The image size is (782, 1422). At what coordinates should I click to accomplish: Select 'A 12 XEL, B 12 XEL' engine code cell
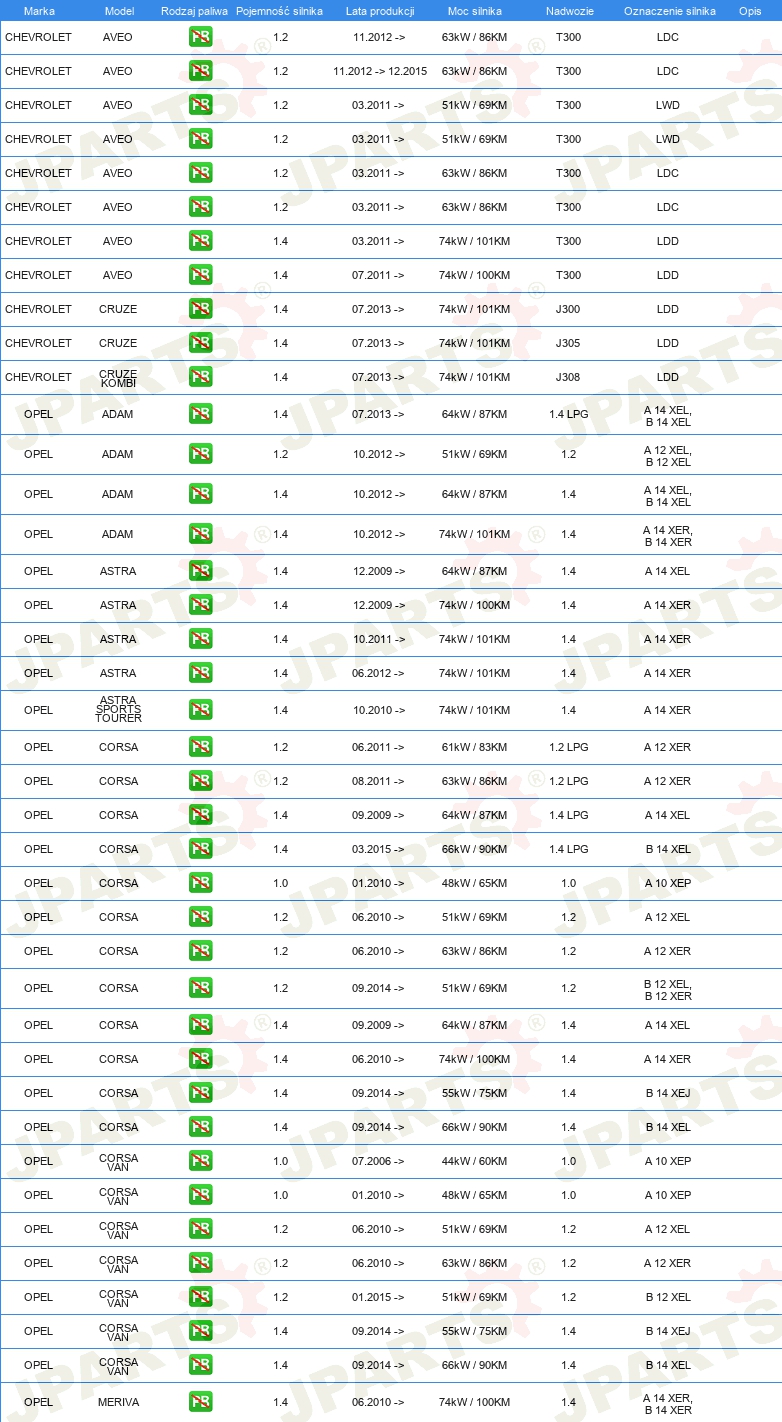coord(667,456)
